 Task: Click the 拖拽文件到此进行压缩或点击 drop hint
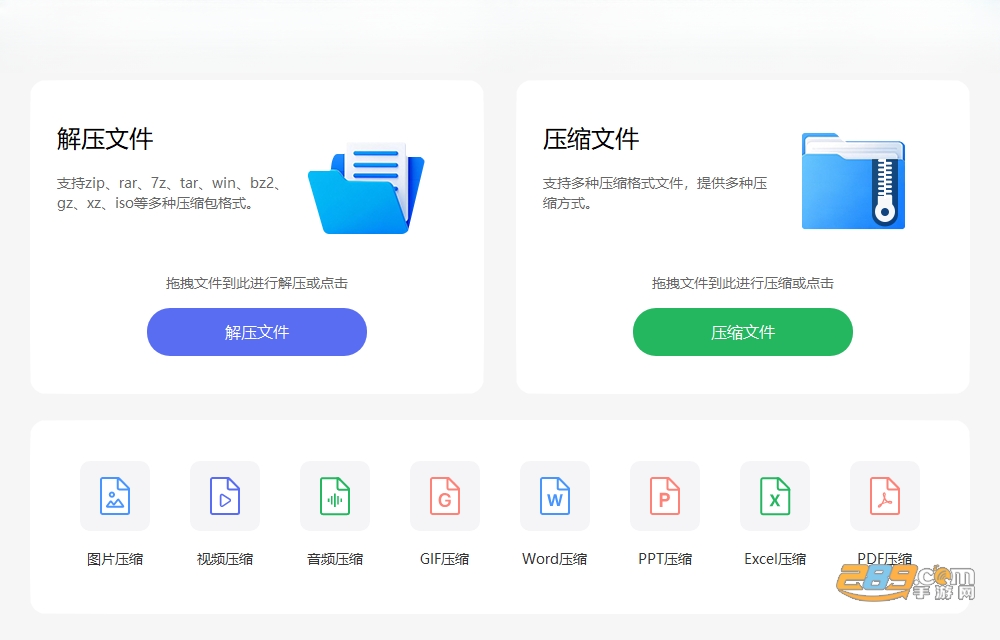pos(743,283)
